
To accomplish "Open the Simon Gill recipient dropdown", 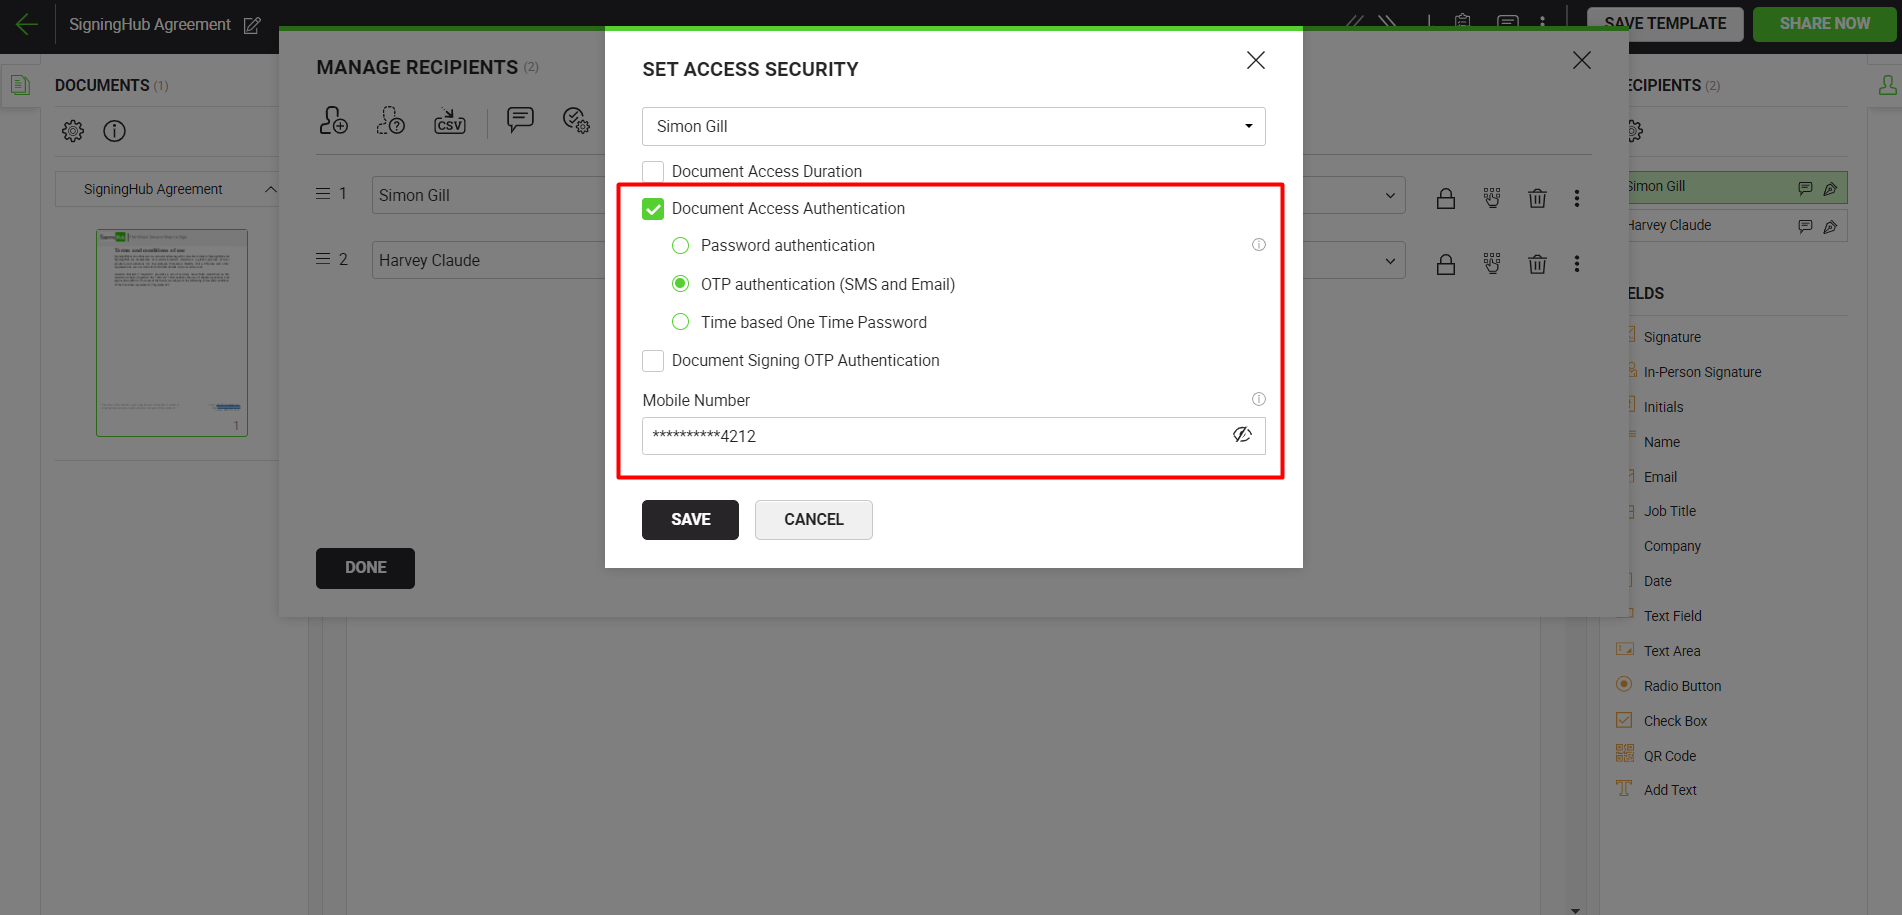I will click(953, 126).
